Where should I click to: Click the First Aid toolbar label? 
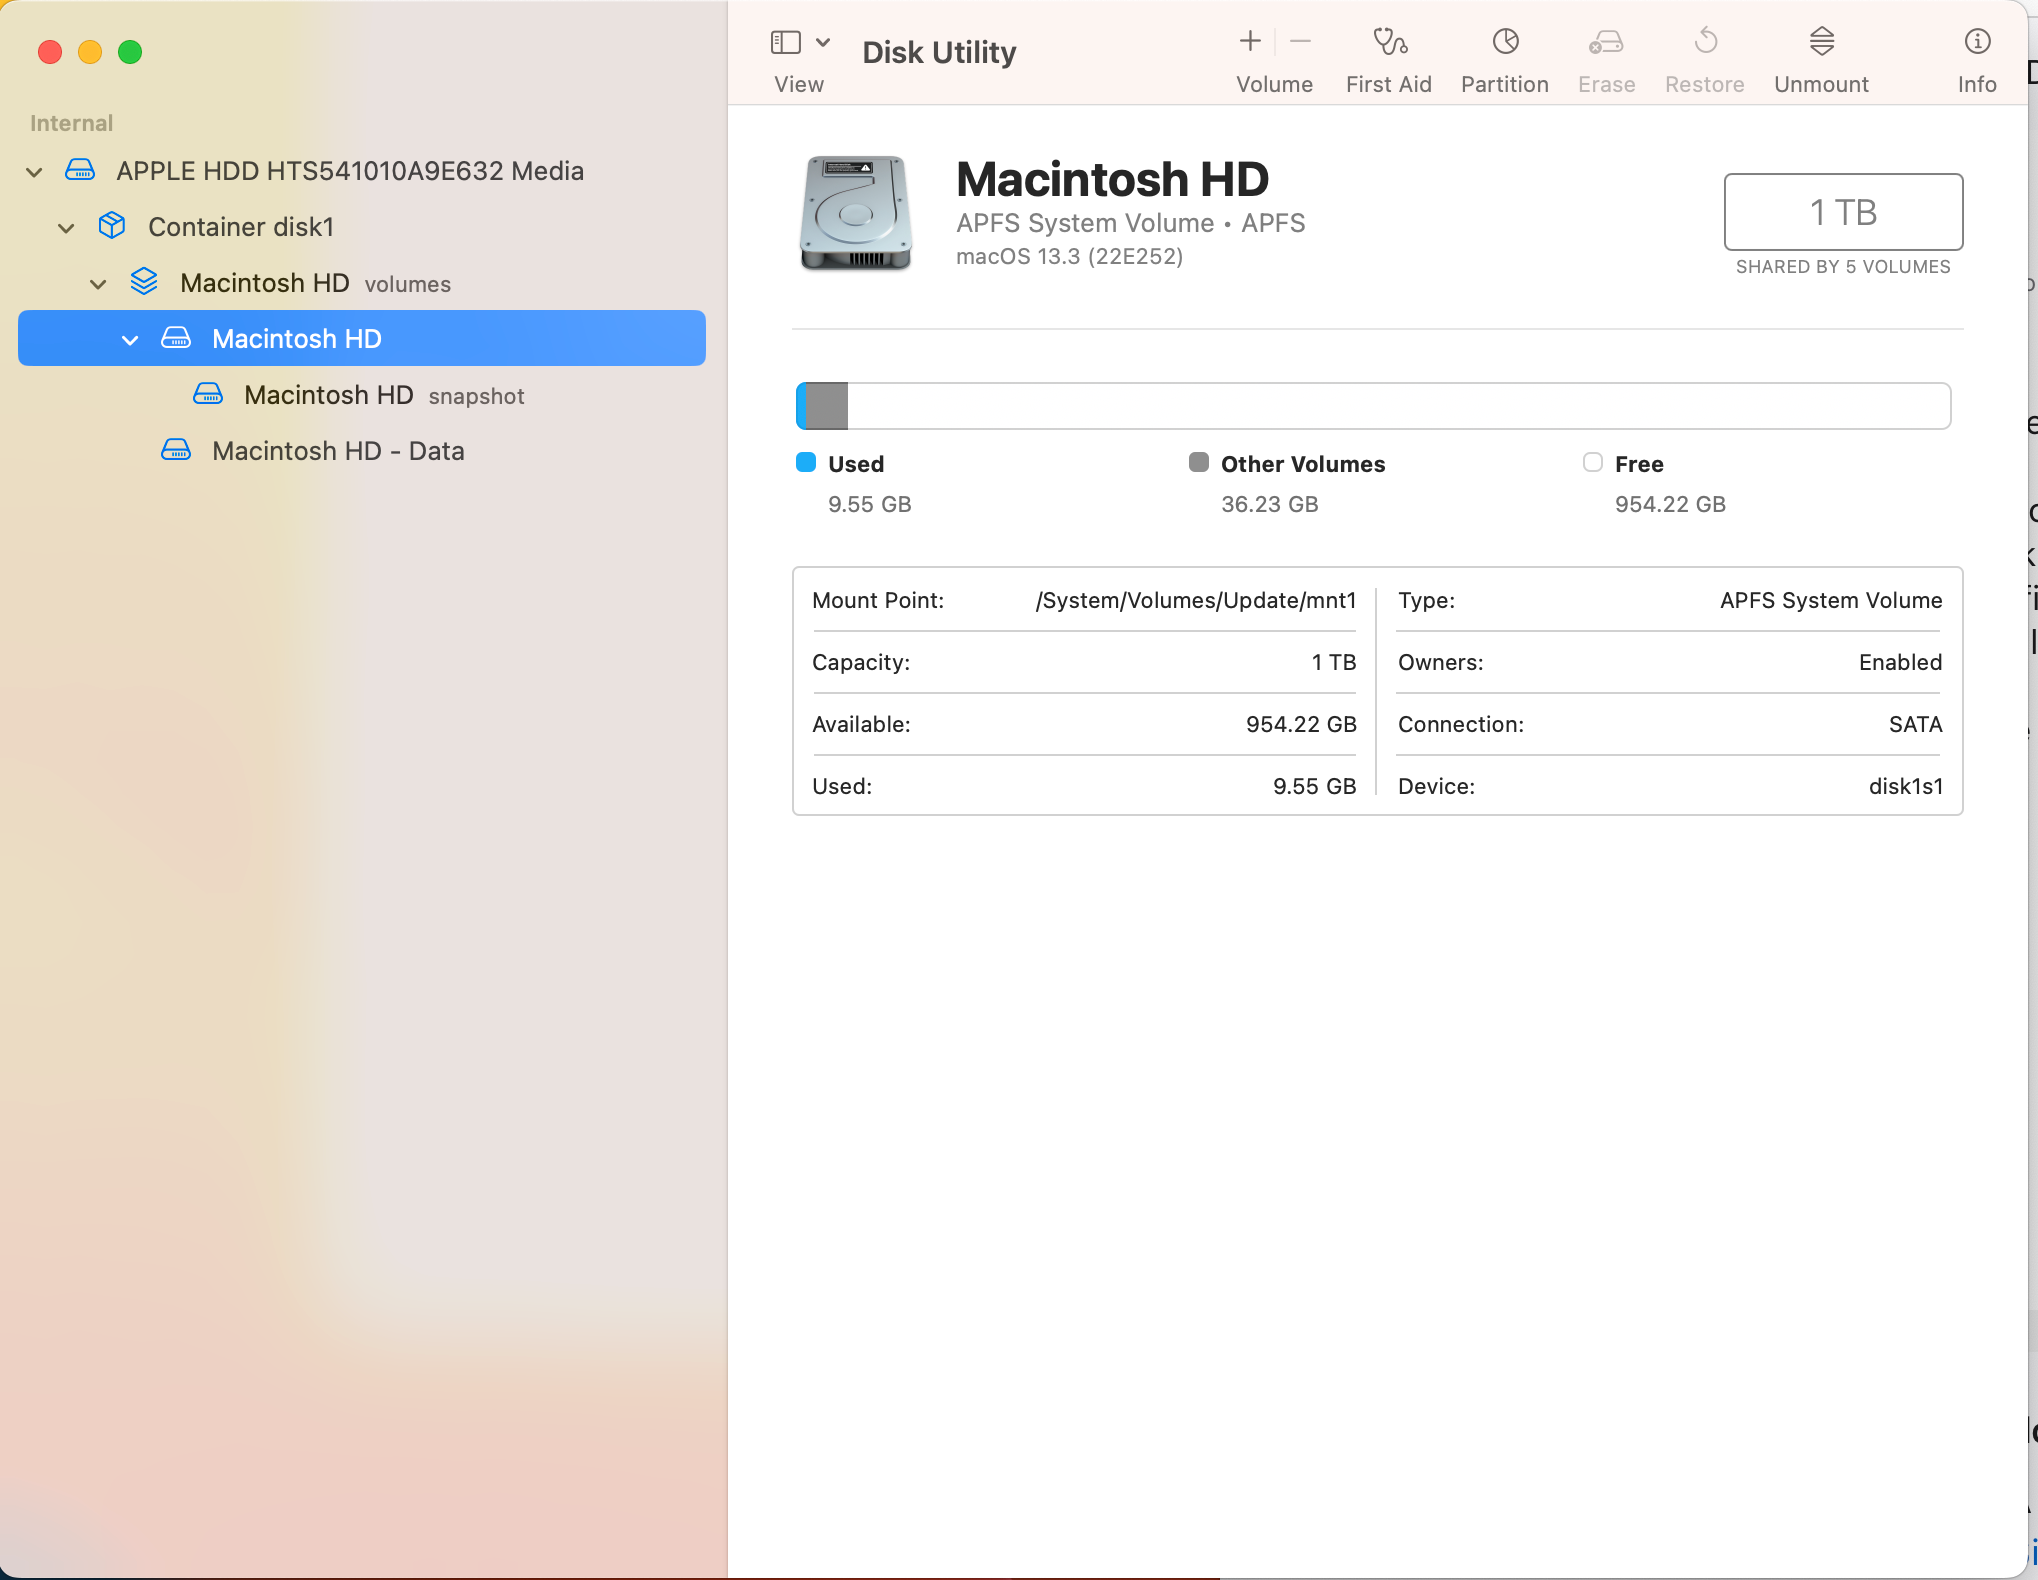pyautogui.click(x=1389, y=85)
